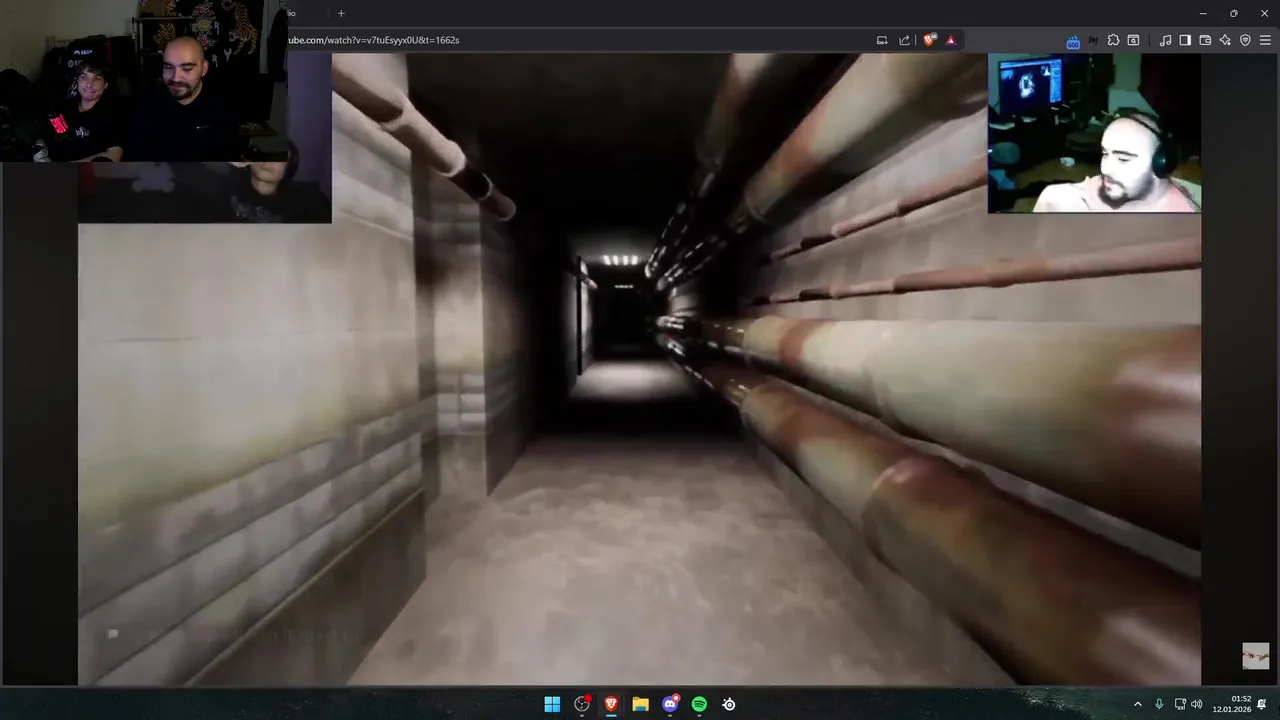Open the Brave VPN shield icon

(x=1245, y=40)
